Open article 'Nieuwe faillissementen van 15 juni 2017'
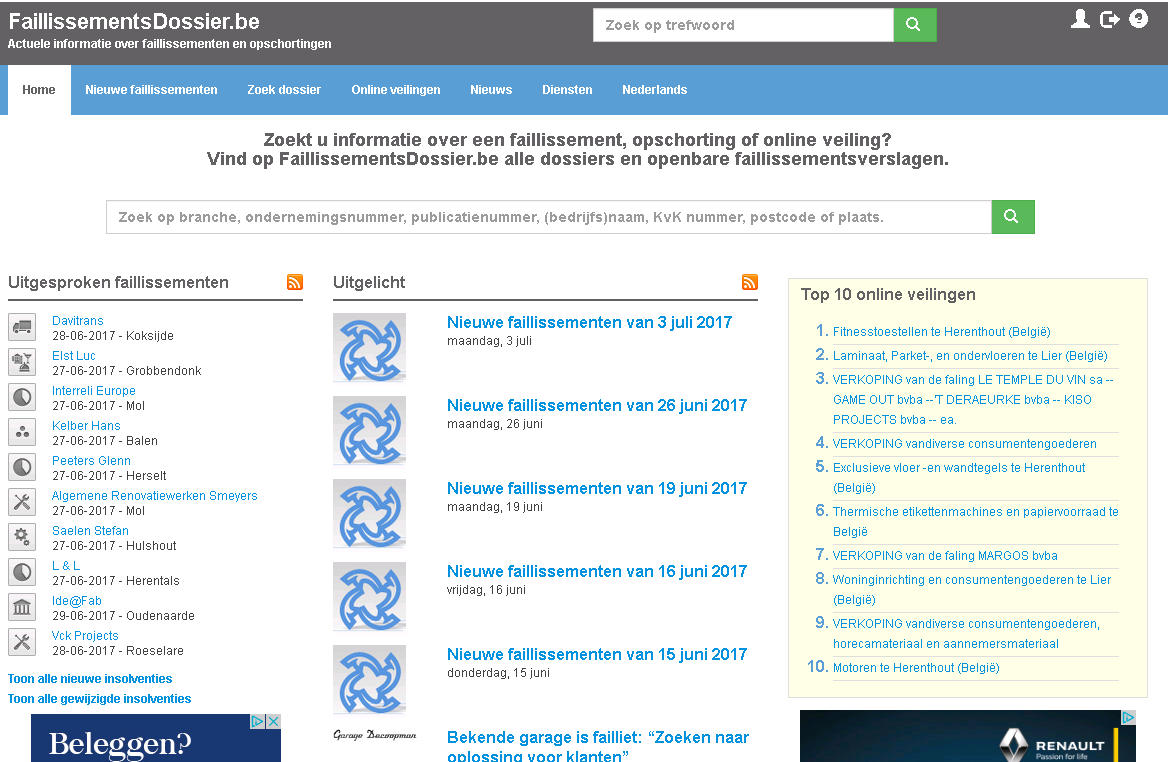The width and height of the screenshot is (1168, 762). (597, 655)
